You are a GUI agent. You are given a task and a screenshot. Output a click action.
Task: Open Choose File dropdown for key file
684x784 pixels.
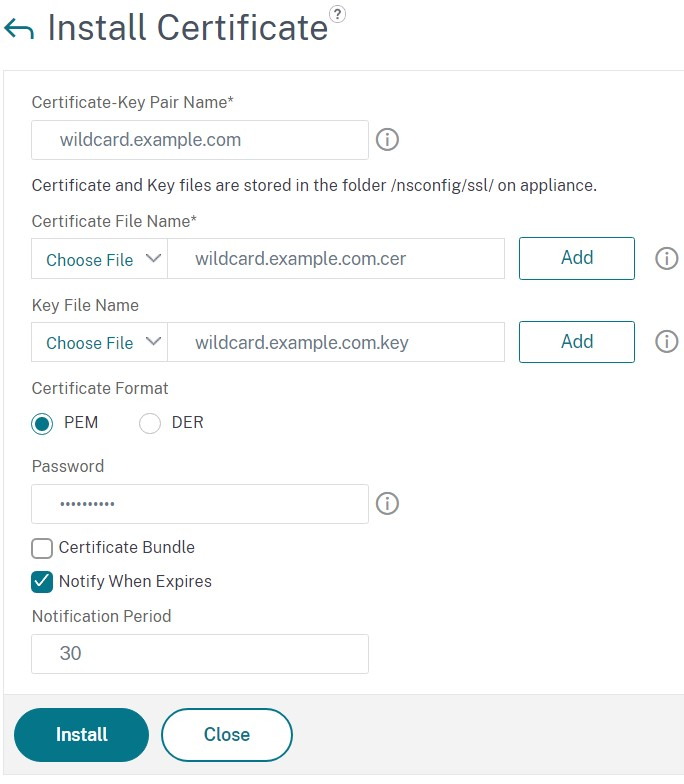[100, 343]
